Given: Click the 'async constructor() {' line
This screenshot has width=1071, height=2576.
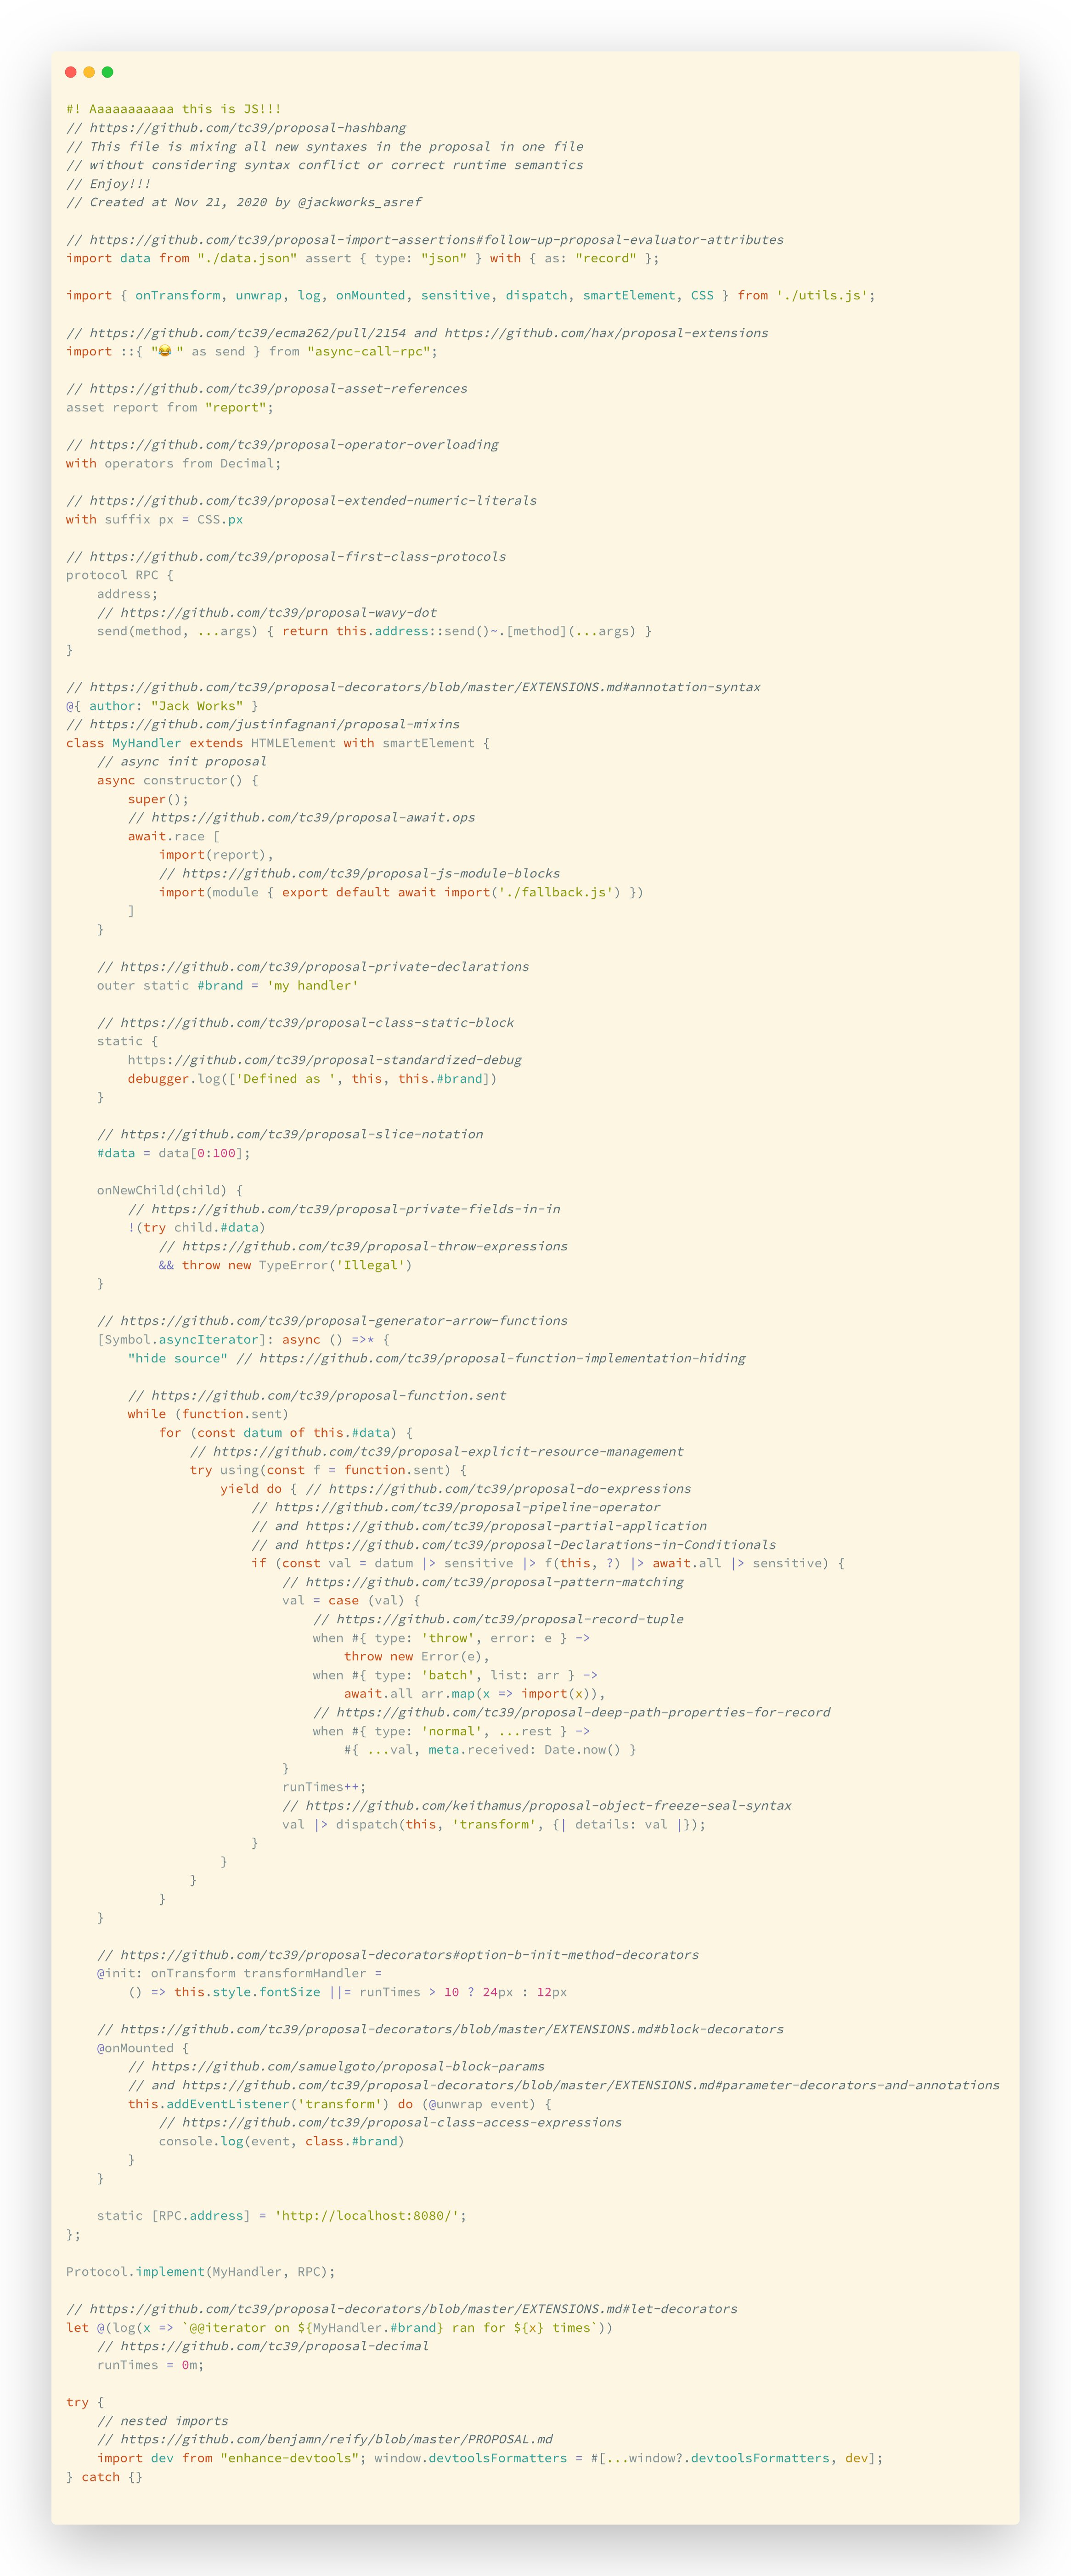Looking at the screenshot, I should click(x=178, y=780).
